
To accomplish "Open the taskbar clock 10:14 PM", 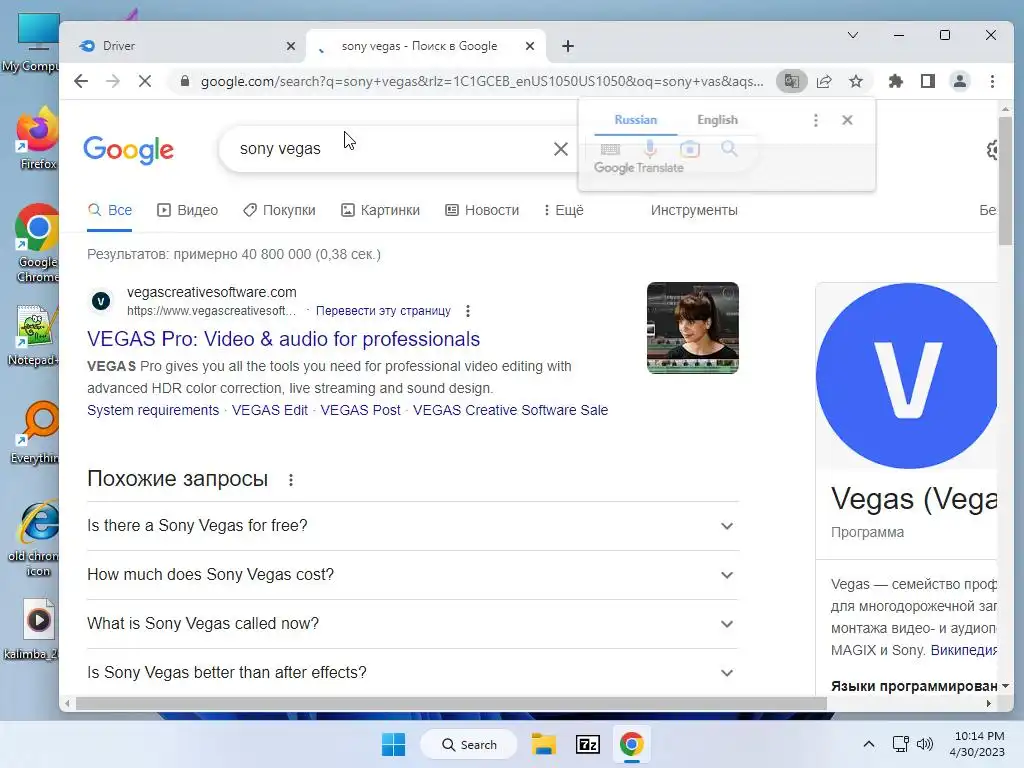I will (x=977, y=744).
